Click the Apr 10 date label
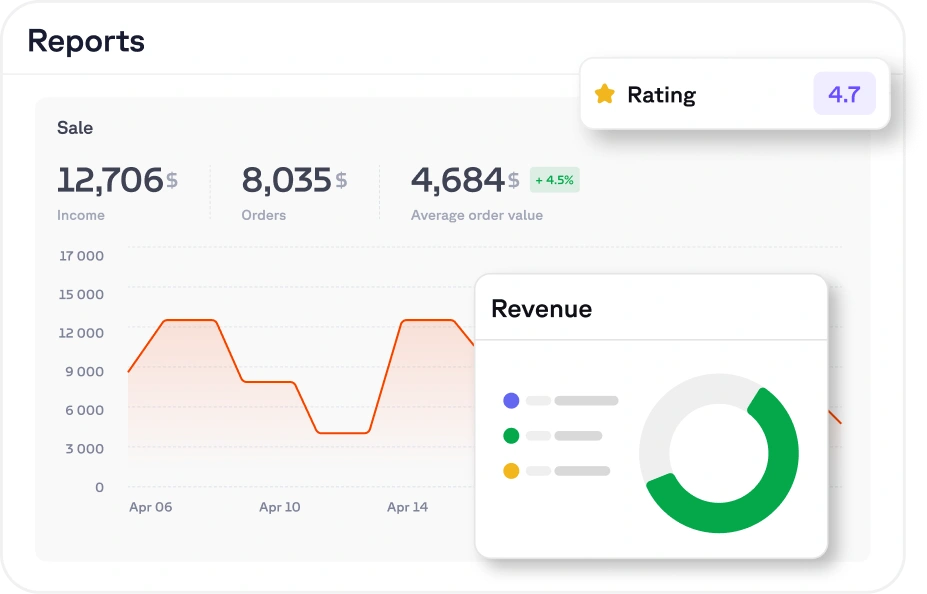This screenshot has height=594, width=927. pyautogui.click(x=280, y=507)
